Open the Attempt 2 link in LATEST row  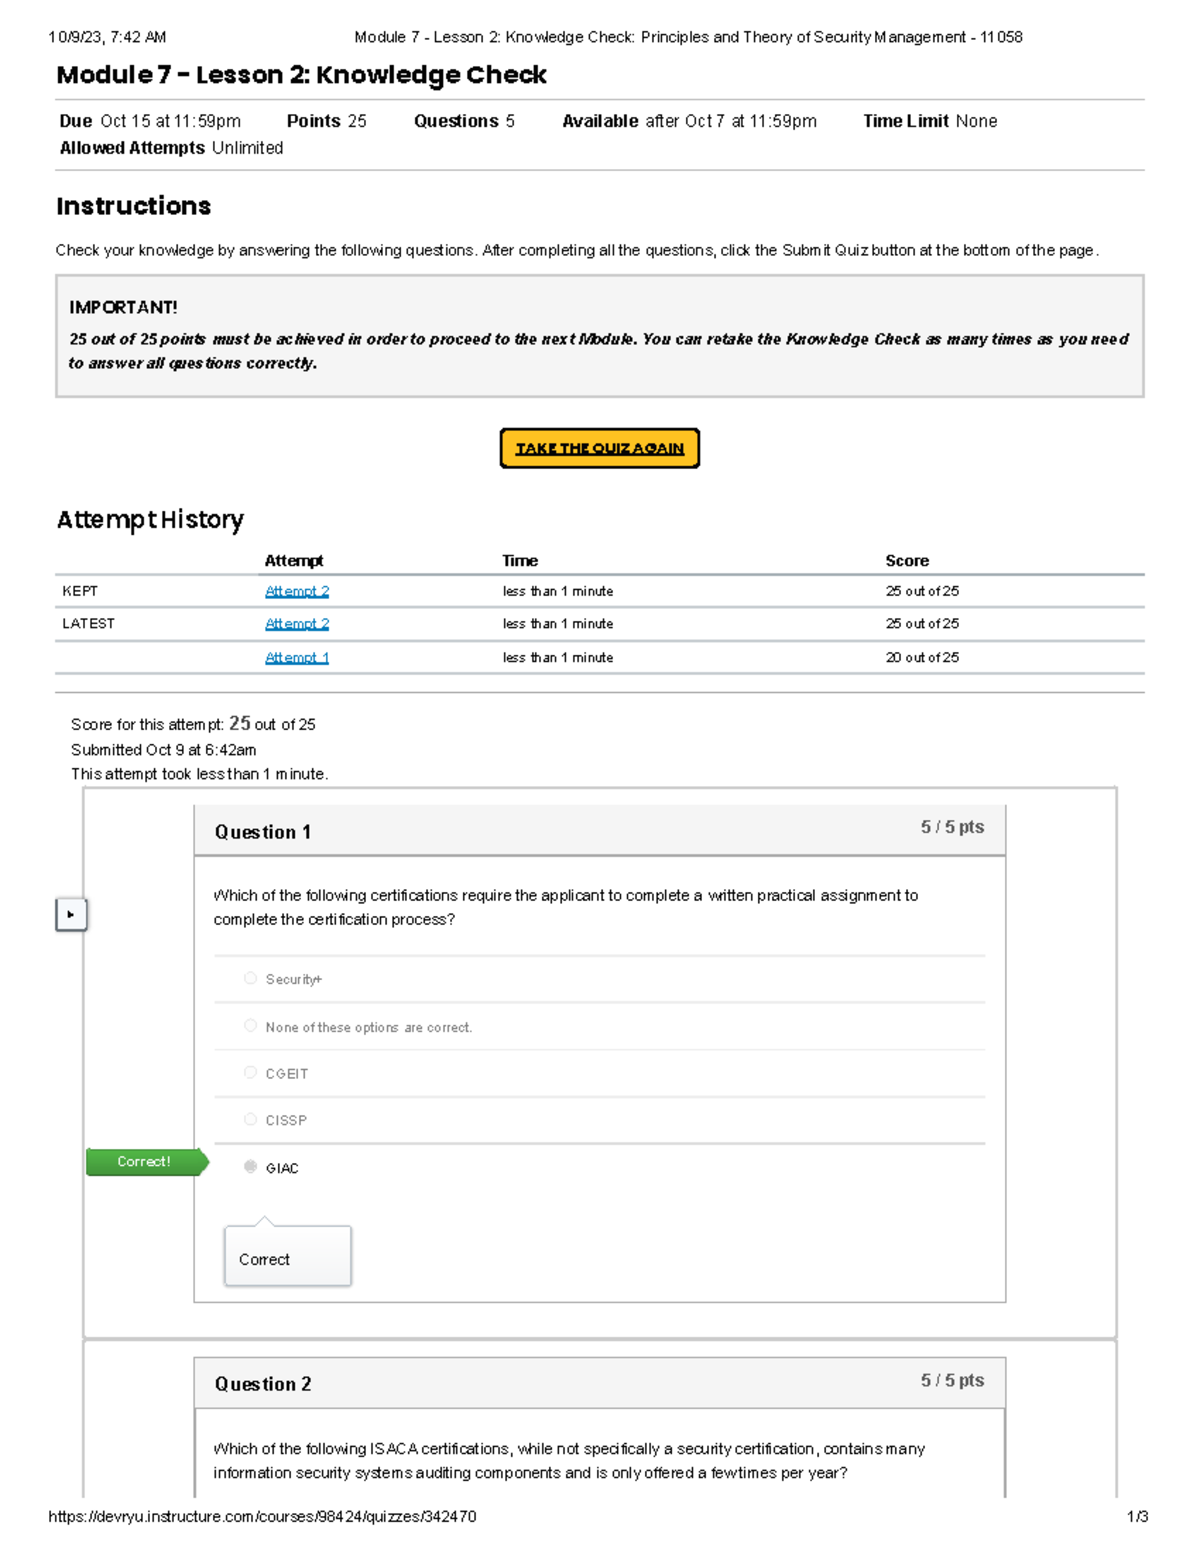click(x=297, y=623)
